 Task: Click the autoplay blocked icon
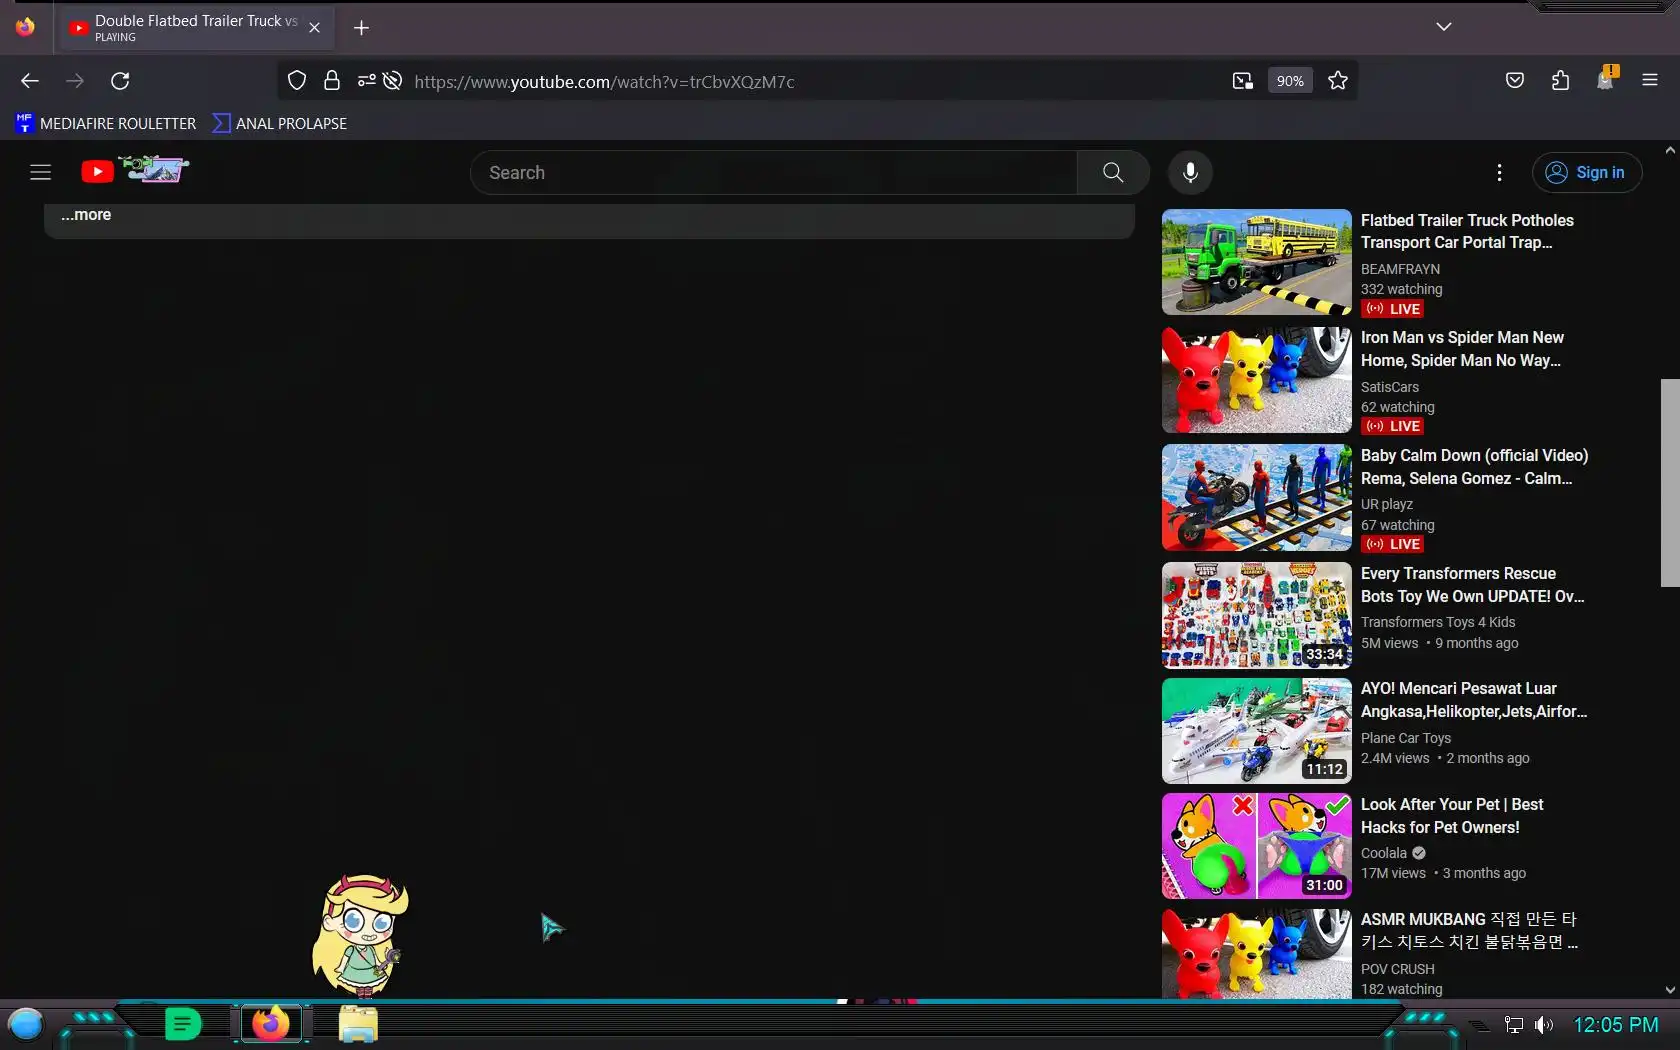pos(393,81)
